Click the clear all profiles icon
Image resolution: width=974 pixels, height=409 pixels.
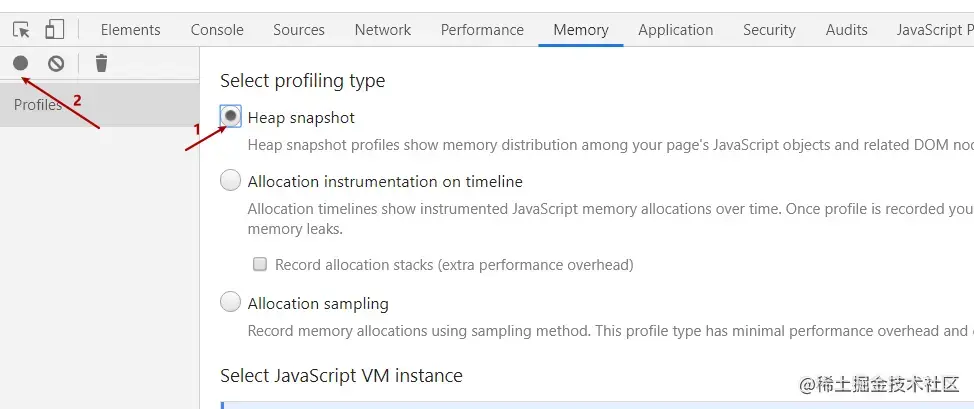point(56,64)
